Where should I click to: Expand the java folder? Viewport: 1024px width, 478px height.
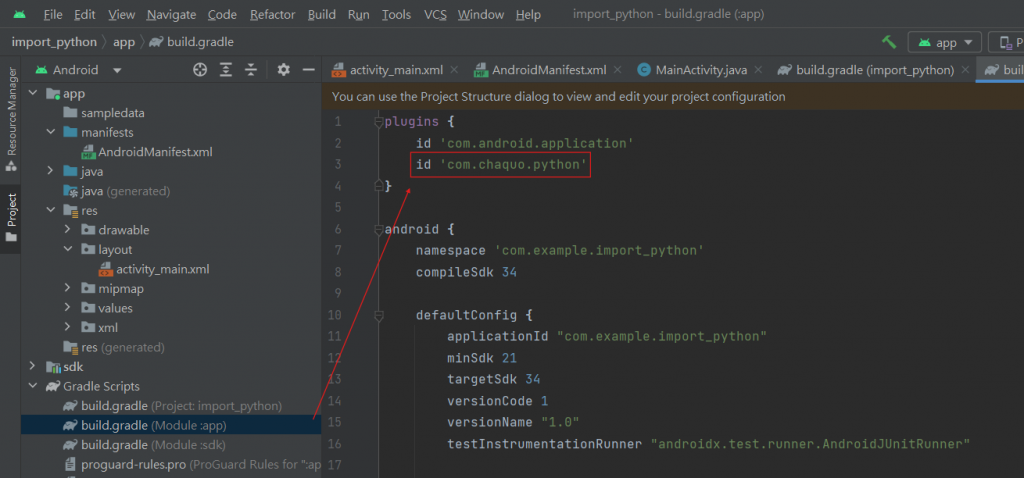(x=51, y=172)
